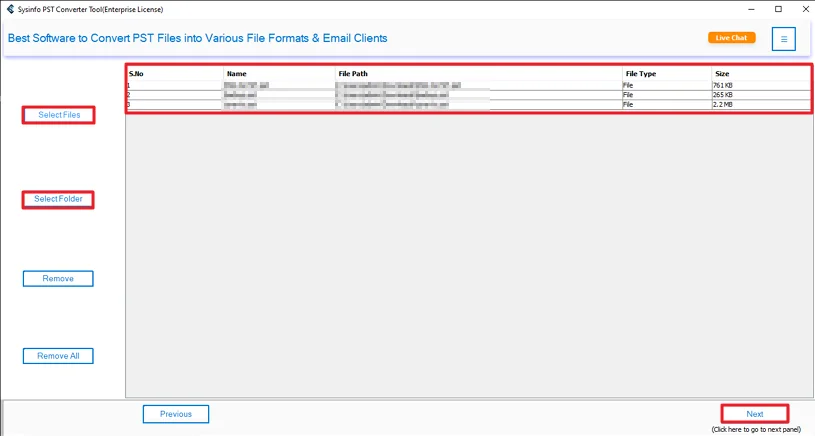Viewport: 815px width, 436px height.
Task: Click File type cell in row 2
Action: click(x=666, y=95)
